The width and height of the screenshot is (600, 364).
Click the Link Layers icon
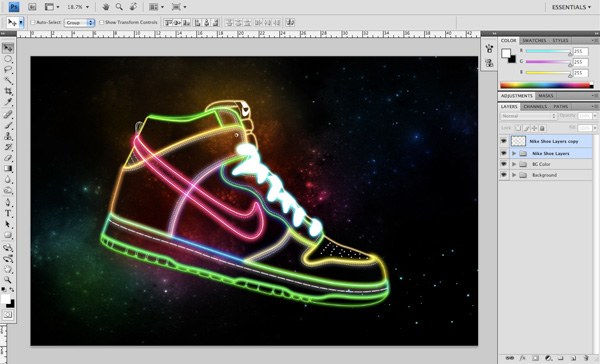click(510, 358)
